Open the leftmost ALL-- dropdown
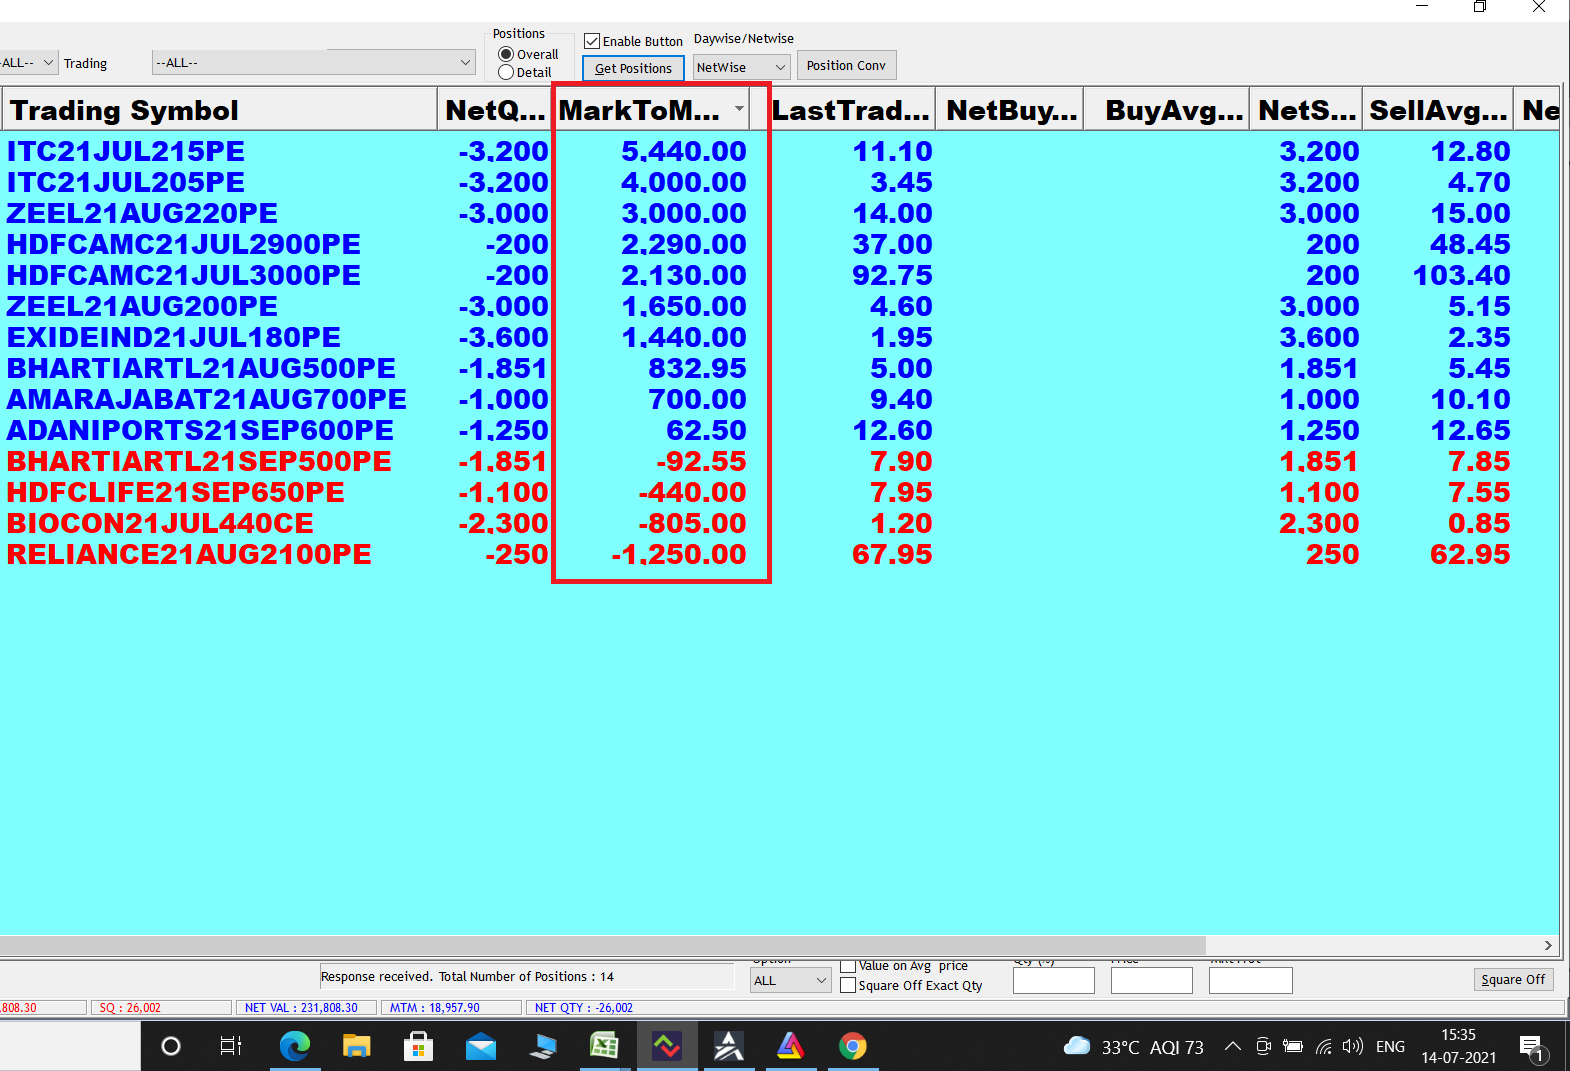 pyautogui.click(x=28, y=62)
